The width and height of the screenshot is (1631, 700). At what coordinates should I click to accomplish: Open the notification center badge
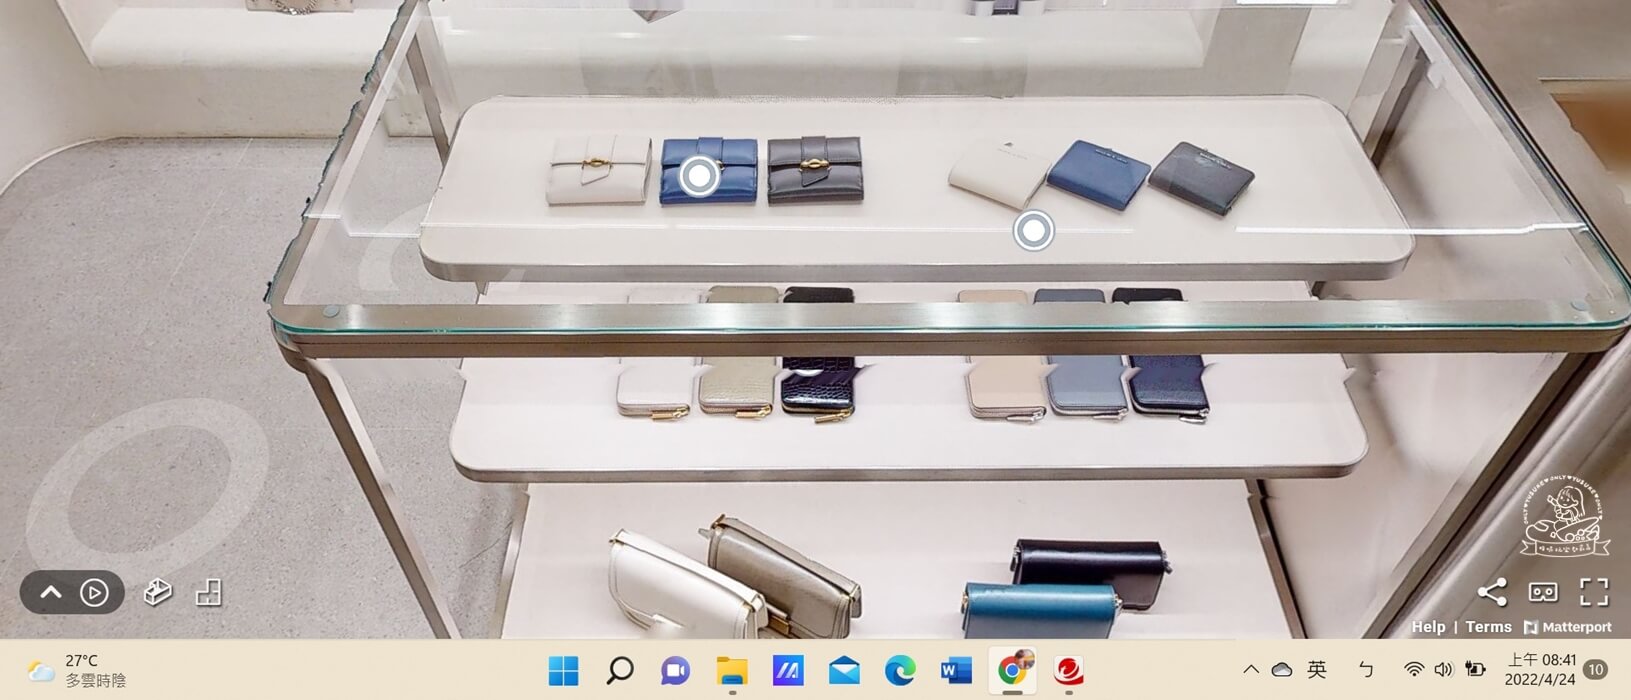click(x=1596, y=670)
